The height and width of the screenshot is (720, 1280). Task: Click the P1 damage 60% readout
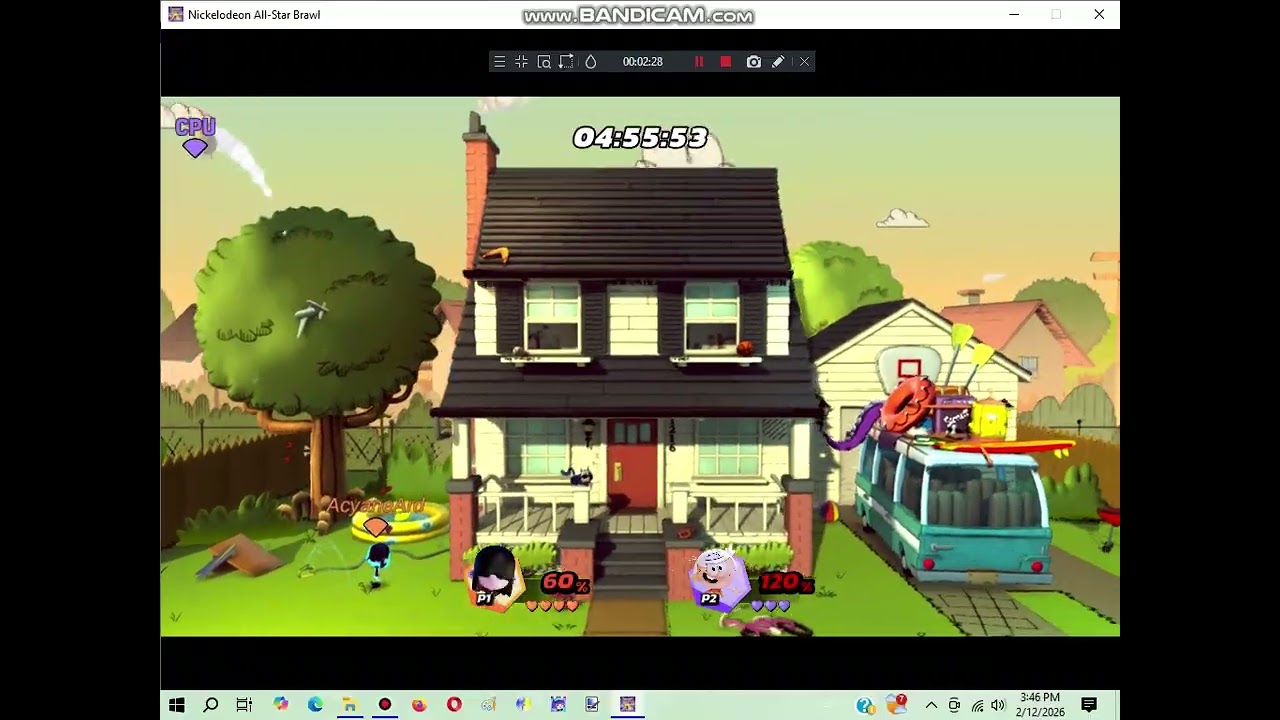pos(565,582)
